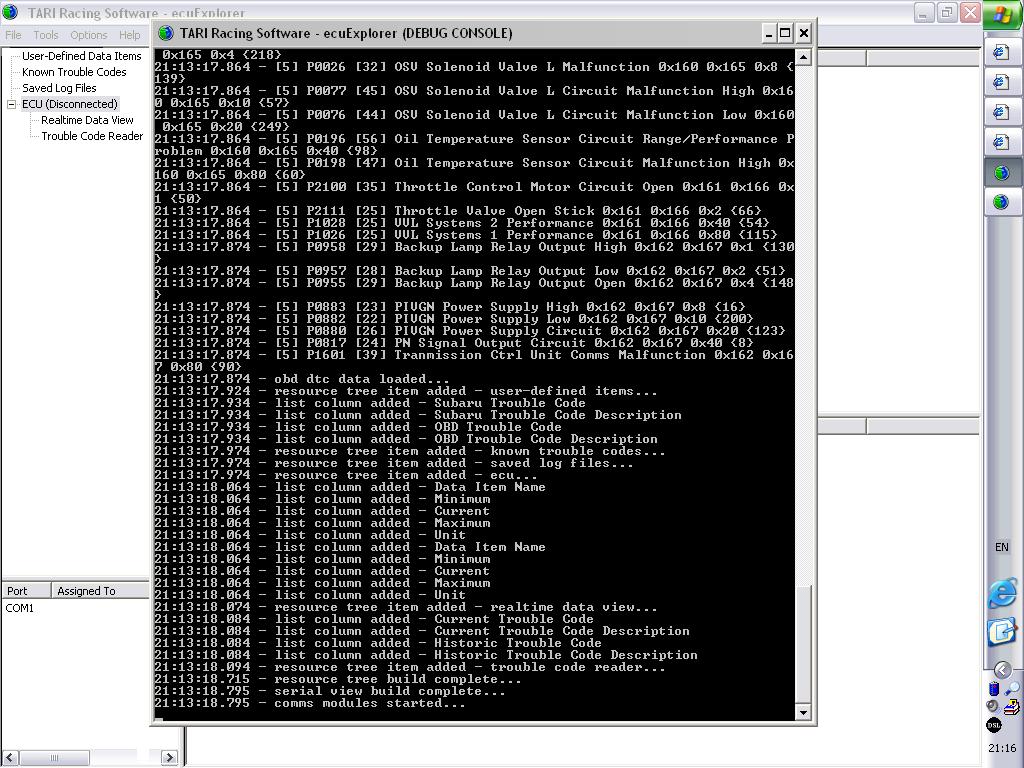Click the DSL tray icon
The width and height of the screenshot is (1024, 768).
993,726
